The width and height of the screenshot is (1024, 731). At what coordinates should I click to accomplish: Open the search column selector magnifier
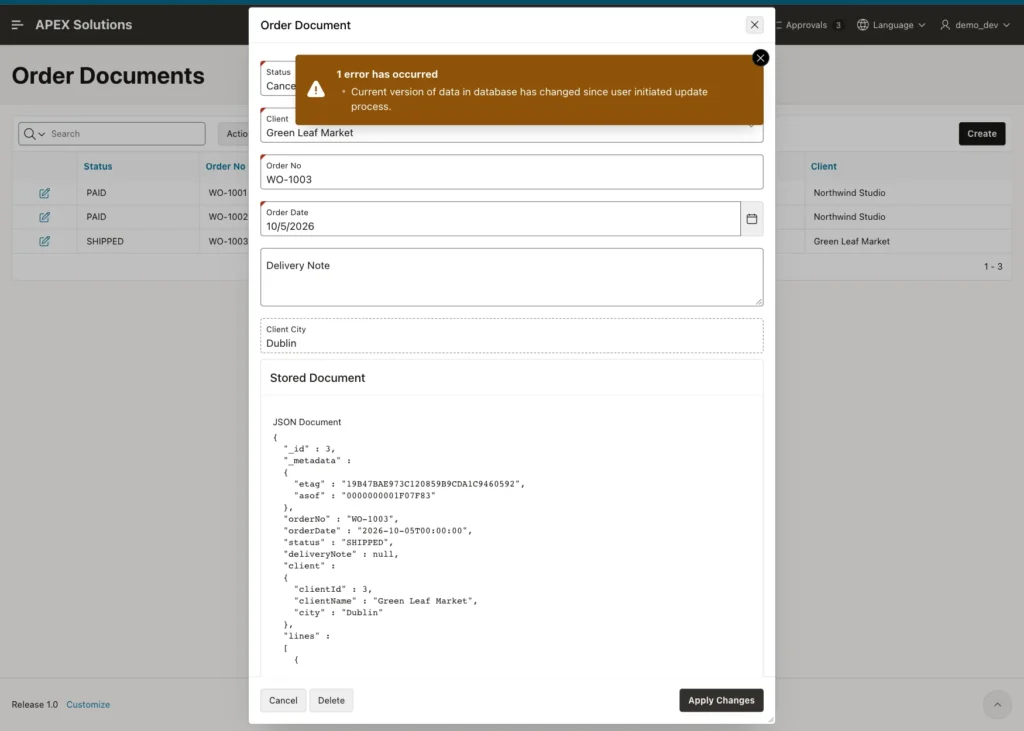point(34,134)
